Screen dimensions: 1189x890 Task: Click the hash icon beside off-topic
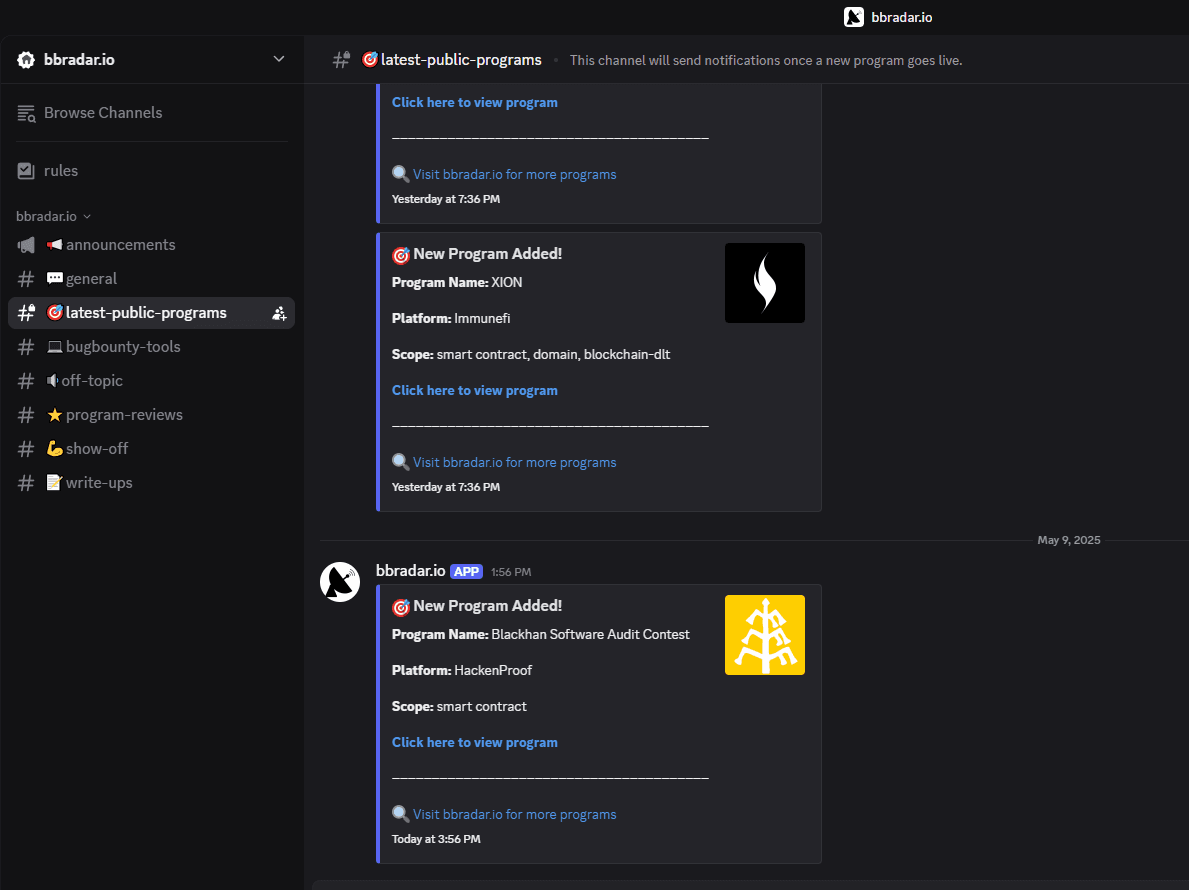tap(26, 381)
